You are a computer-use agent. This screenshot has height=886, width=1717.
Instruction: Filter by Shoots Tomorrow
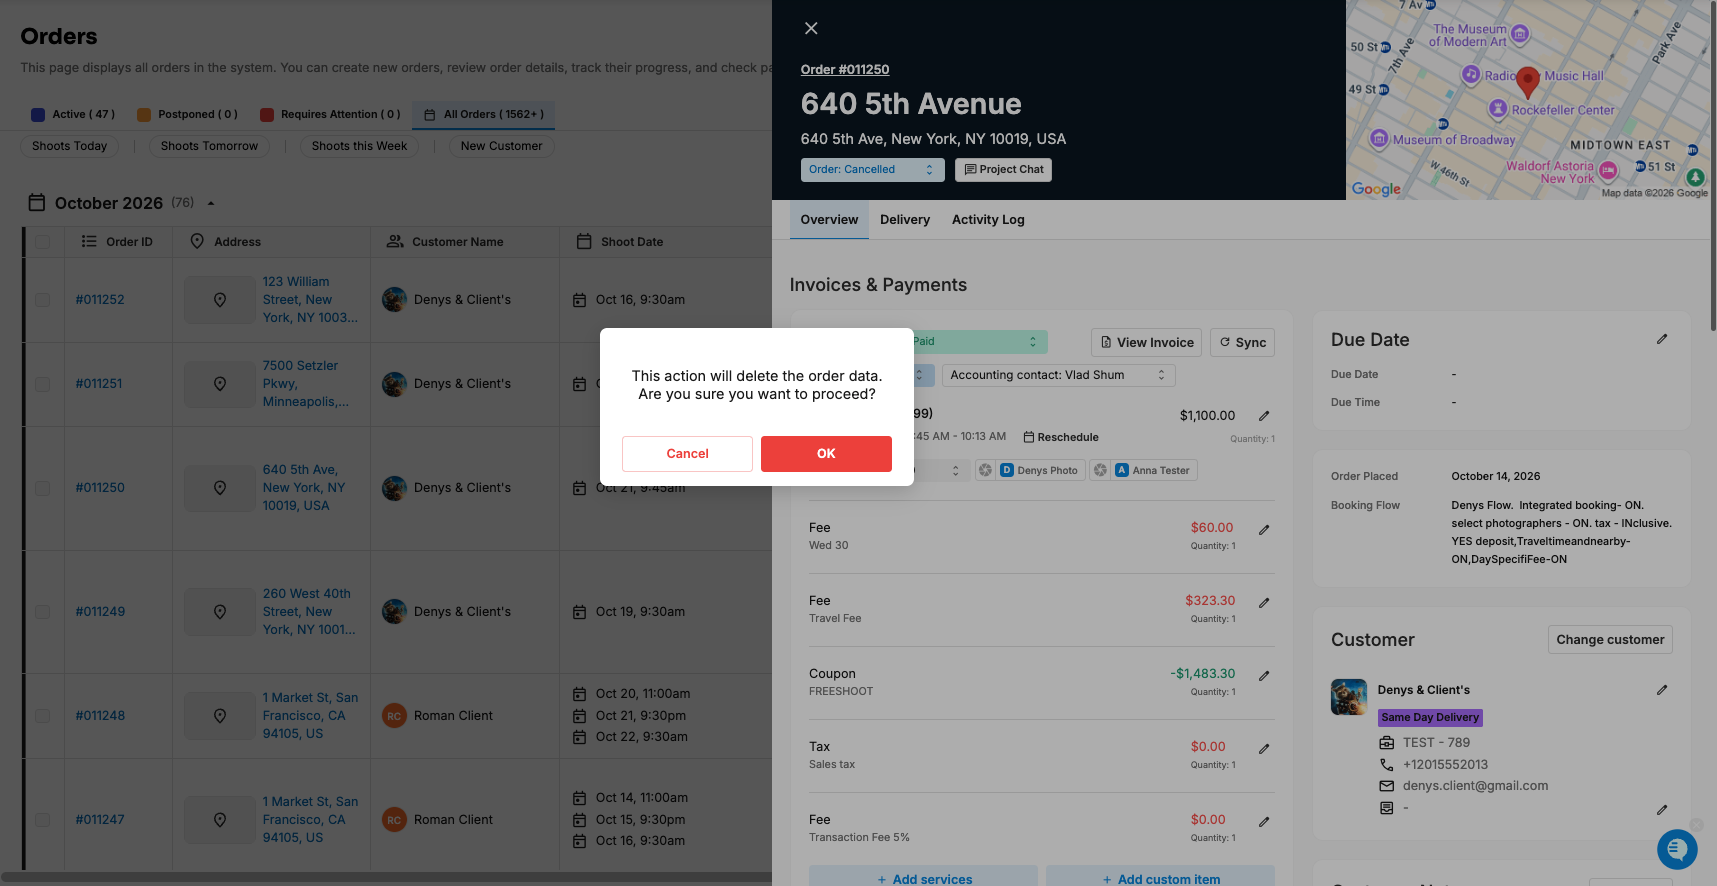tap(209, 146)
